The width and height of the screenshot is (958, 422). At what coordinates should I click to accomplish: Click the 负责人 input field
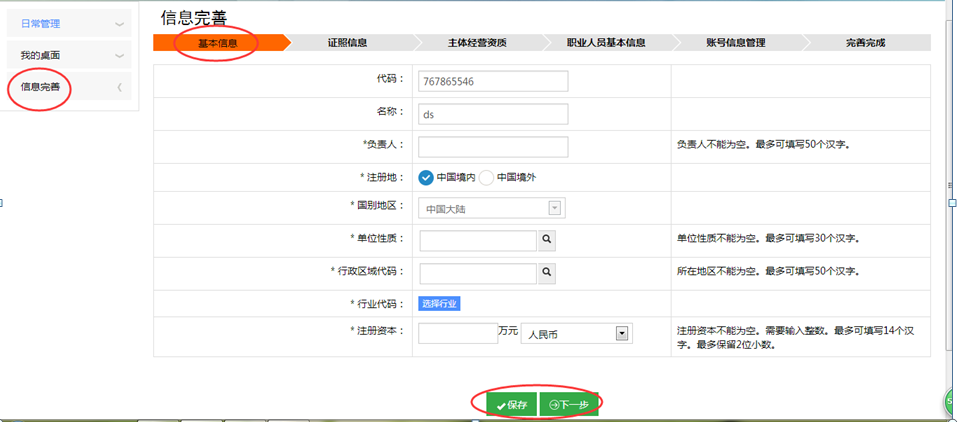coord(493,146)
